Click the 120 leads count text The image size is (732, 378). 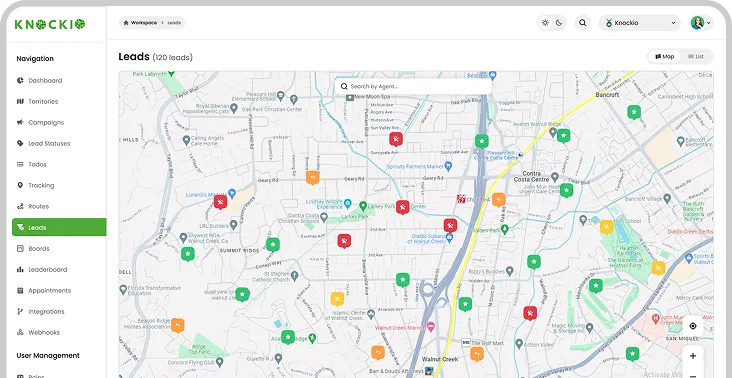tap(172, 57)
